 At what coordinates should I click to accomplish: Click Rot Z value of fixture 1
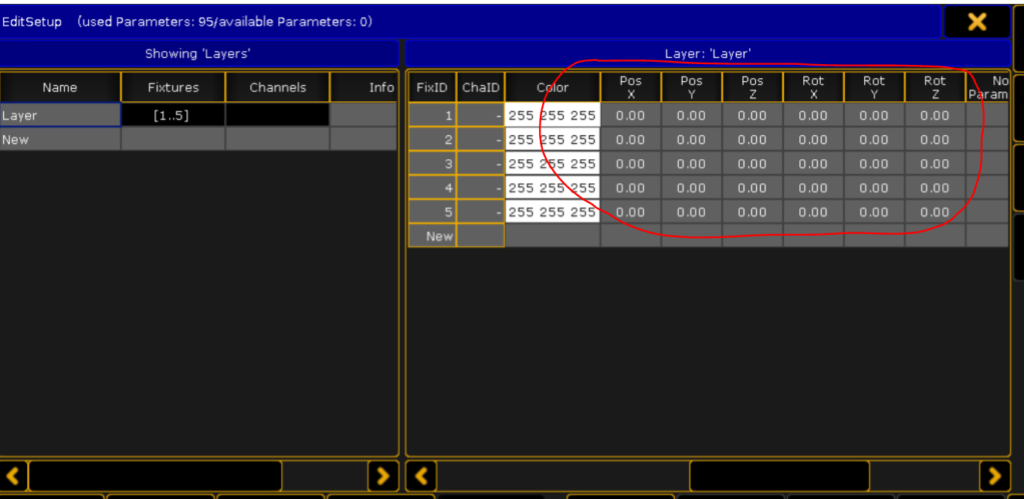point(935,116)
